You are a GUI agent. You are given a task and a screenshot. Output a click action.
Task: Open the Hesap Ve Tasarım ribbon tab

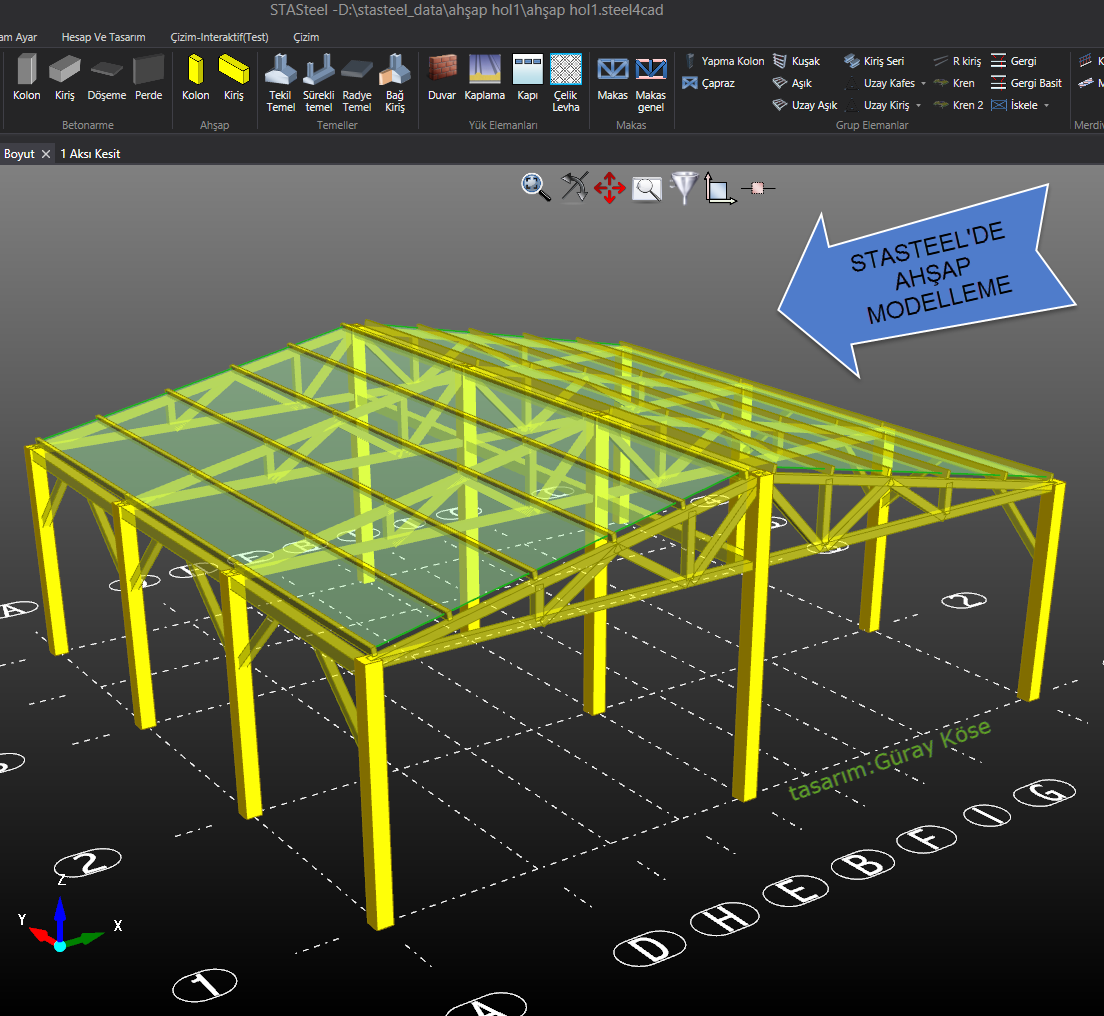click(x=103, y=37)
